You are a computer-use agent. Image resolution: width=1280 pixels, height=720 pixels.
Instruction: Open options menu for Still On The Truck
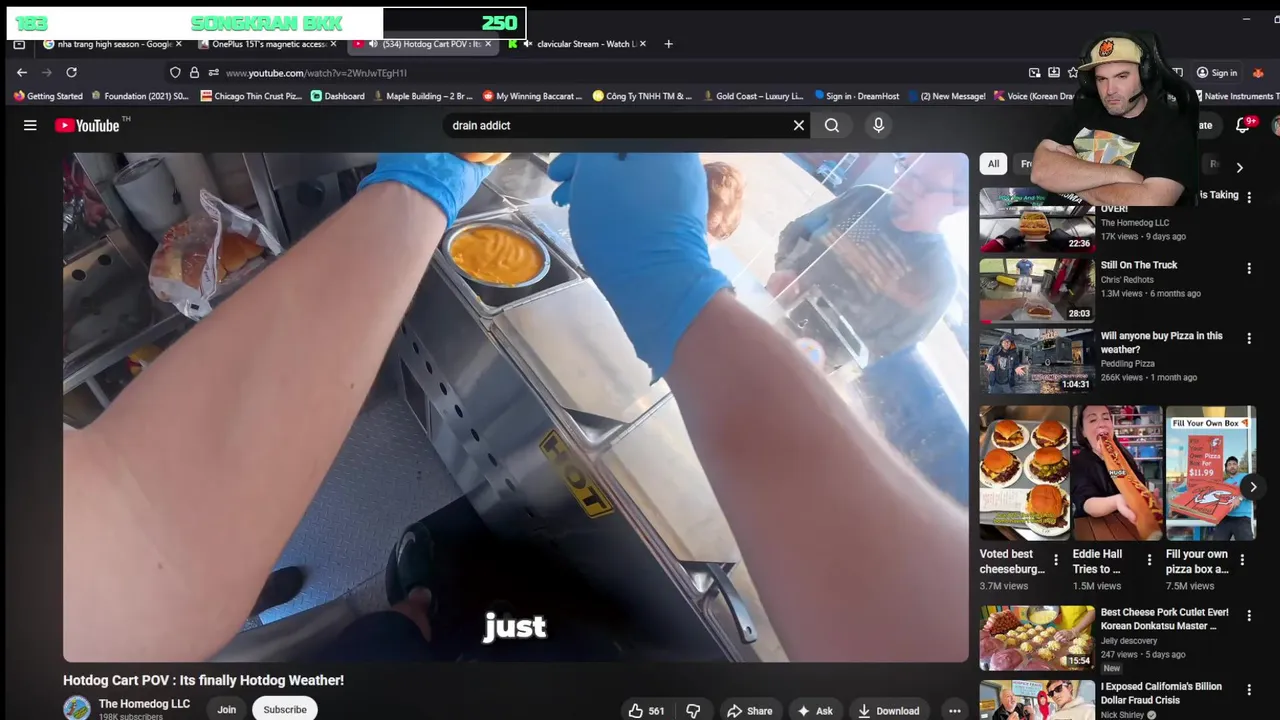[x=1249, y=268]
